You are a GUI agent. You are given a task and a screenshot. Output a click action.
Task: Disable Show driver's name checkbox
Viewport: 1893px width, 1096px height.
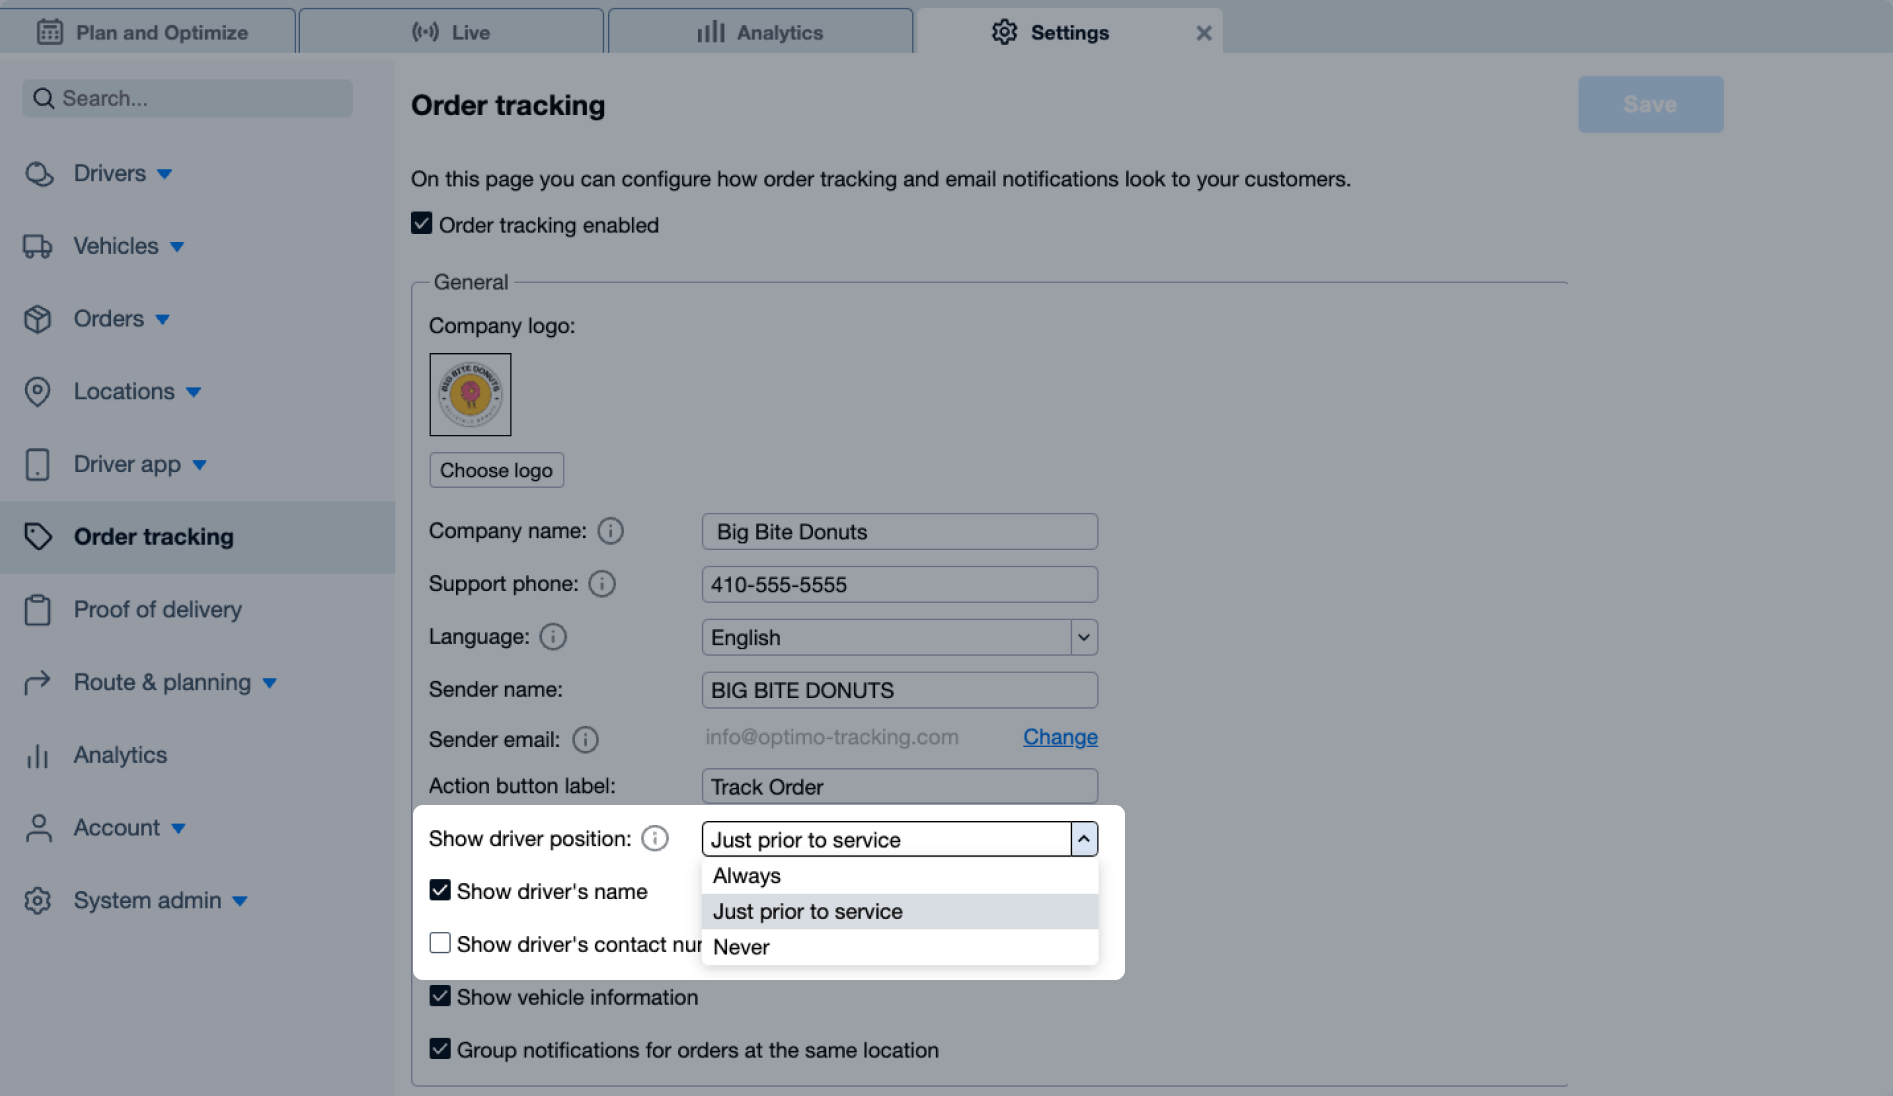tap(440, 891)
